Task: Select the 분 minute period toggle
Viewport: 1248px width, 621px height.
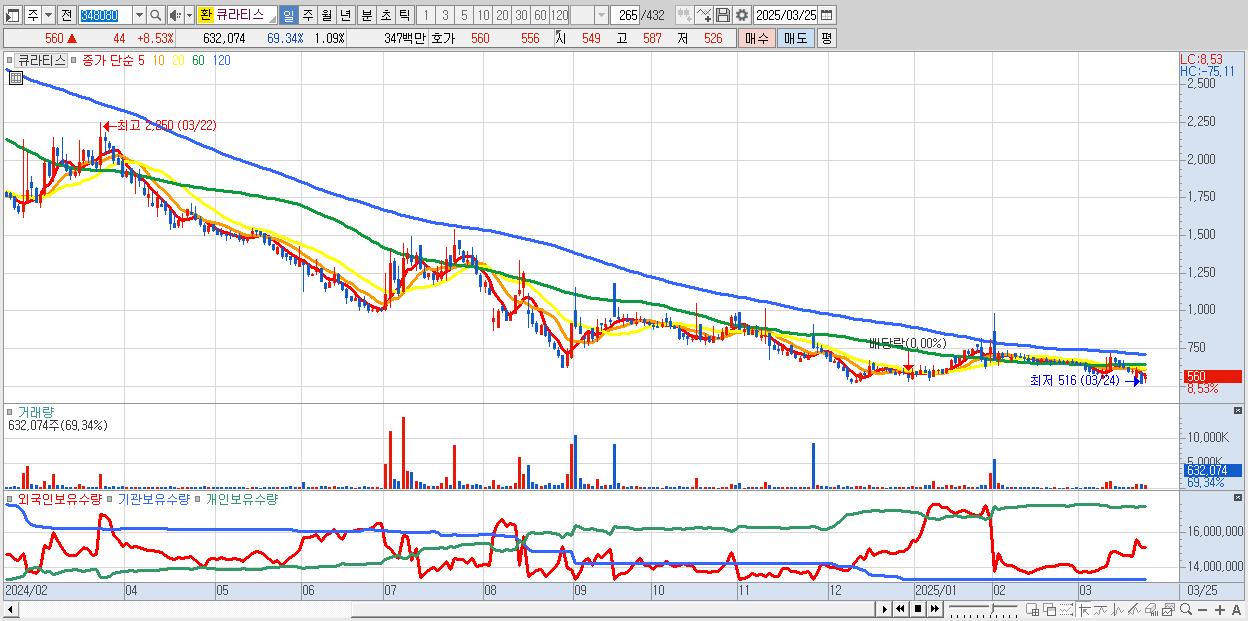Action: (366, 15)
